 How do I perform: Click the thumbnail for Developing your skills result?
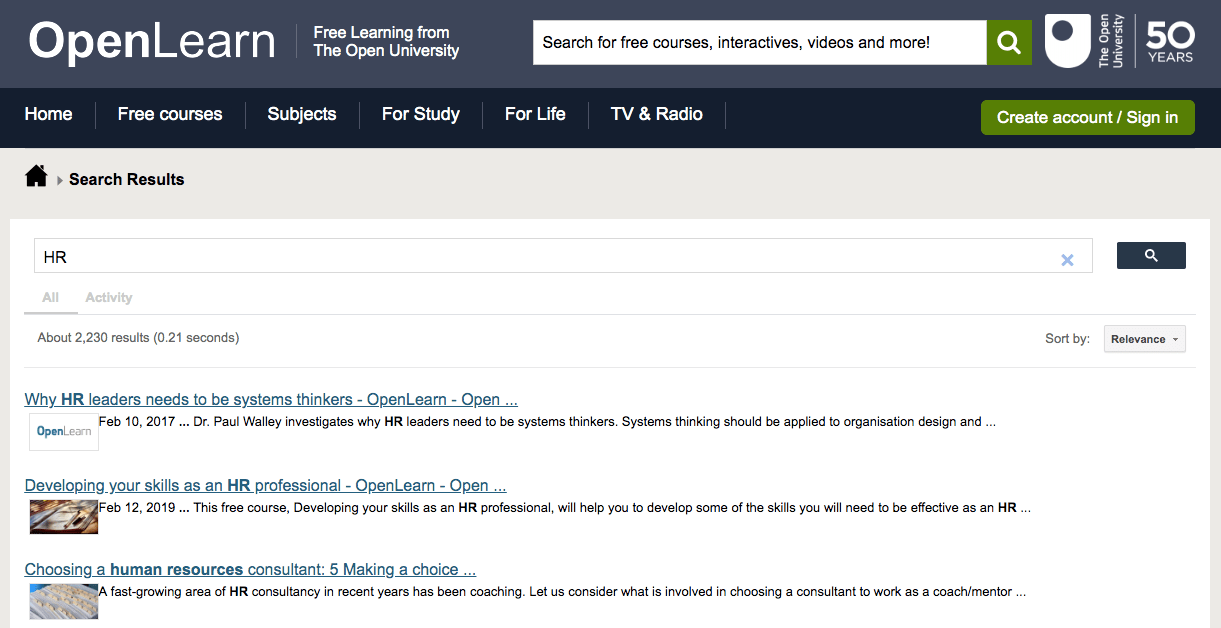[x=64, y=517]
